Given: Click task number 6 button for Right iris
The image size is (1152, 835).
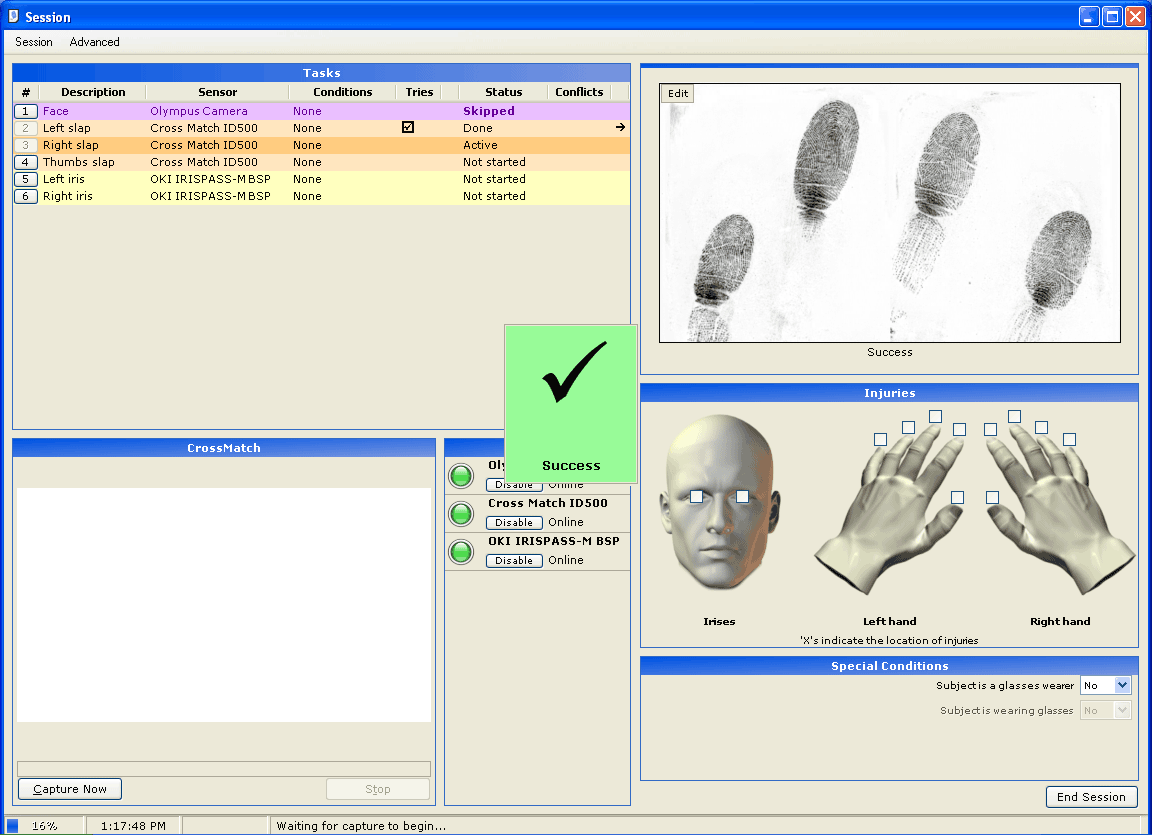Looking at the screenshot, I should click(x=26, y=196).
